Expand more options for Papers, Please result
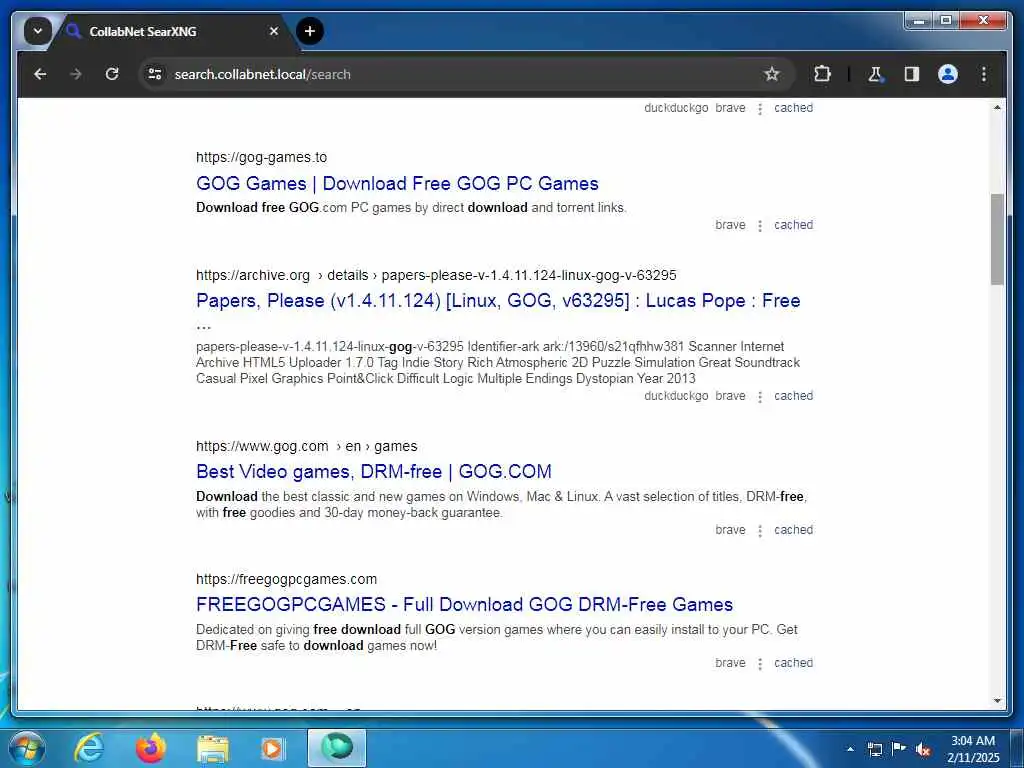The image size is (1024, 768). pos(760,397)
